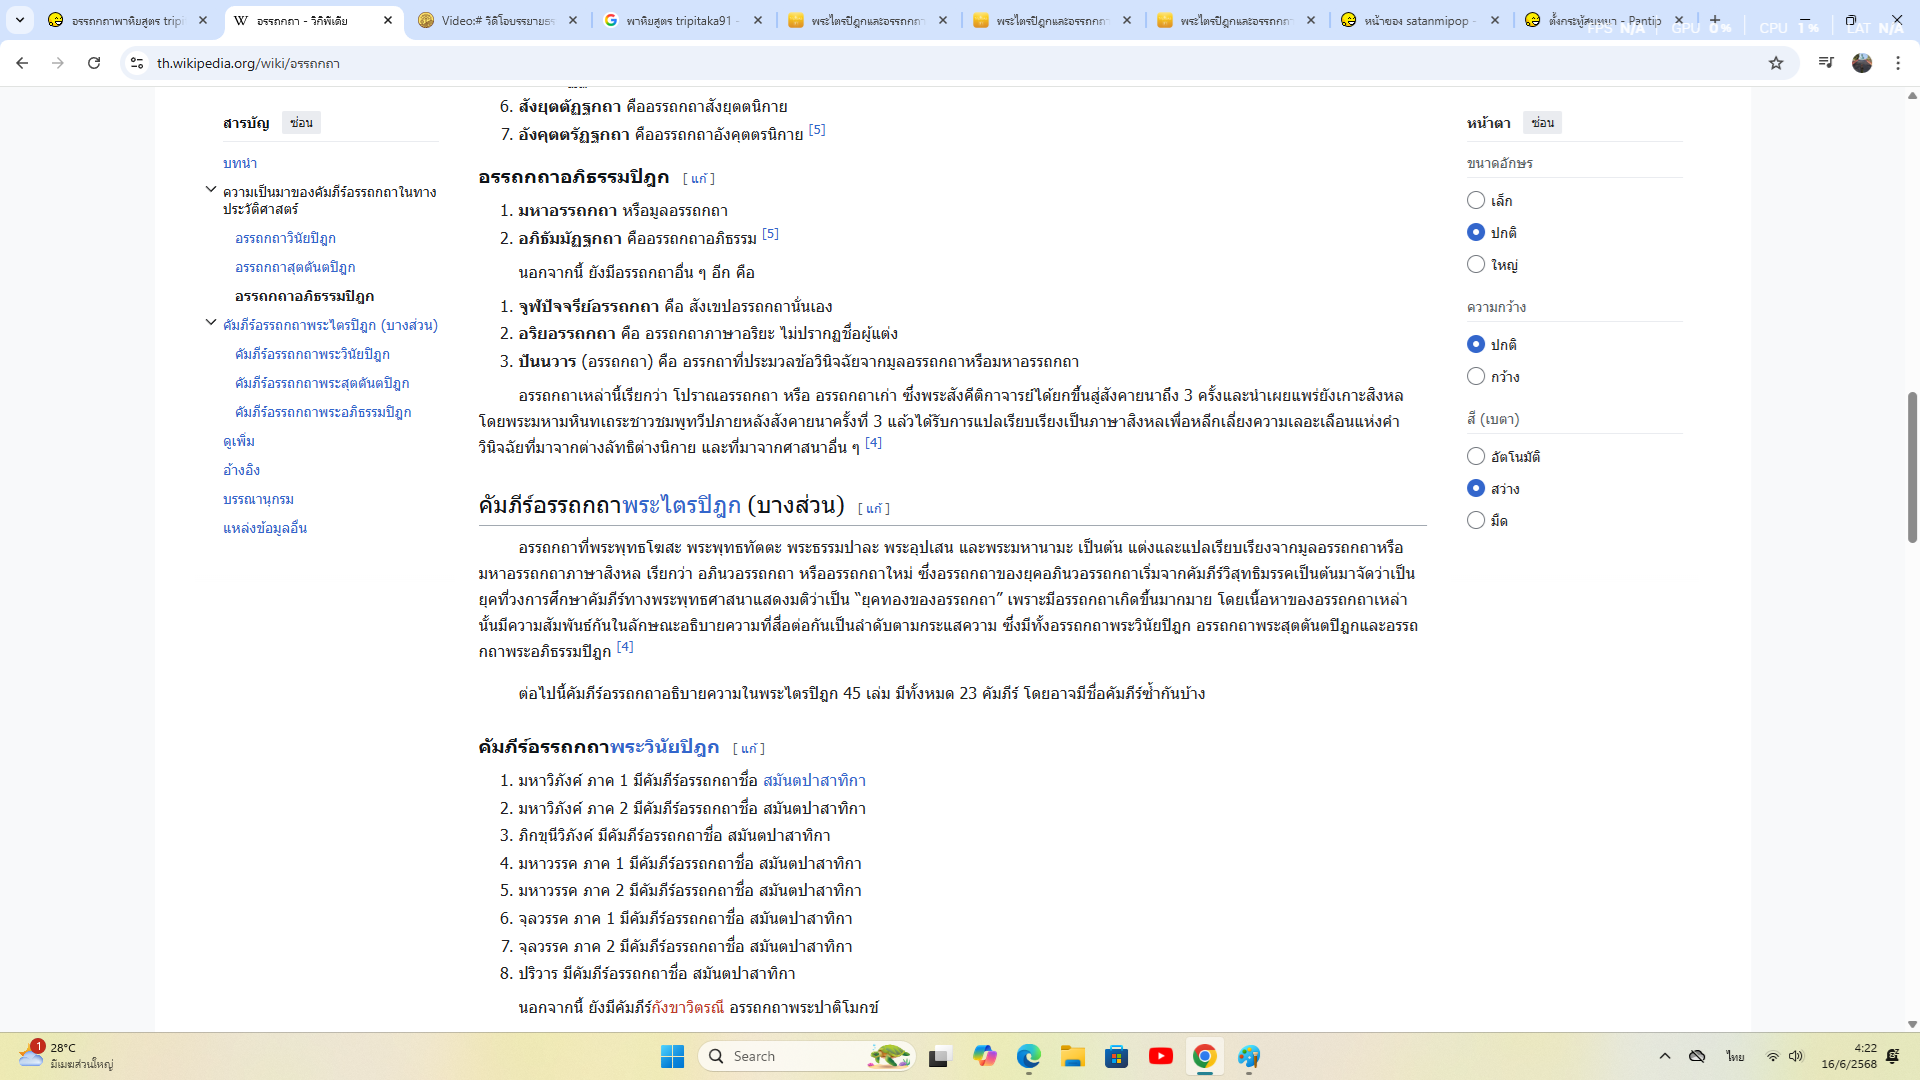1920x1080 pixels.
Task: Select the ใหญ่ font size option
Action: point(1476,264)
